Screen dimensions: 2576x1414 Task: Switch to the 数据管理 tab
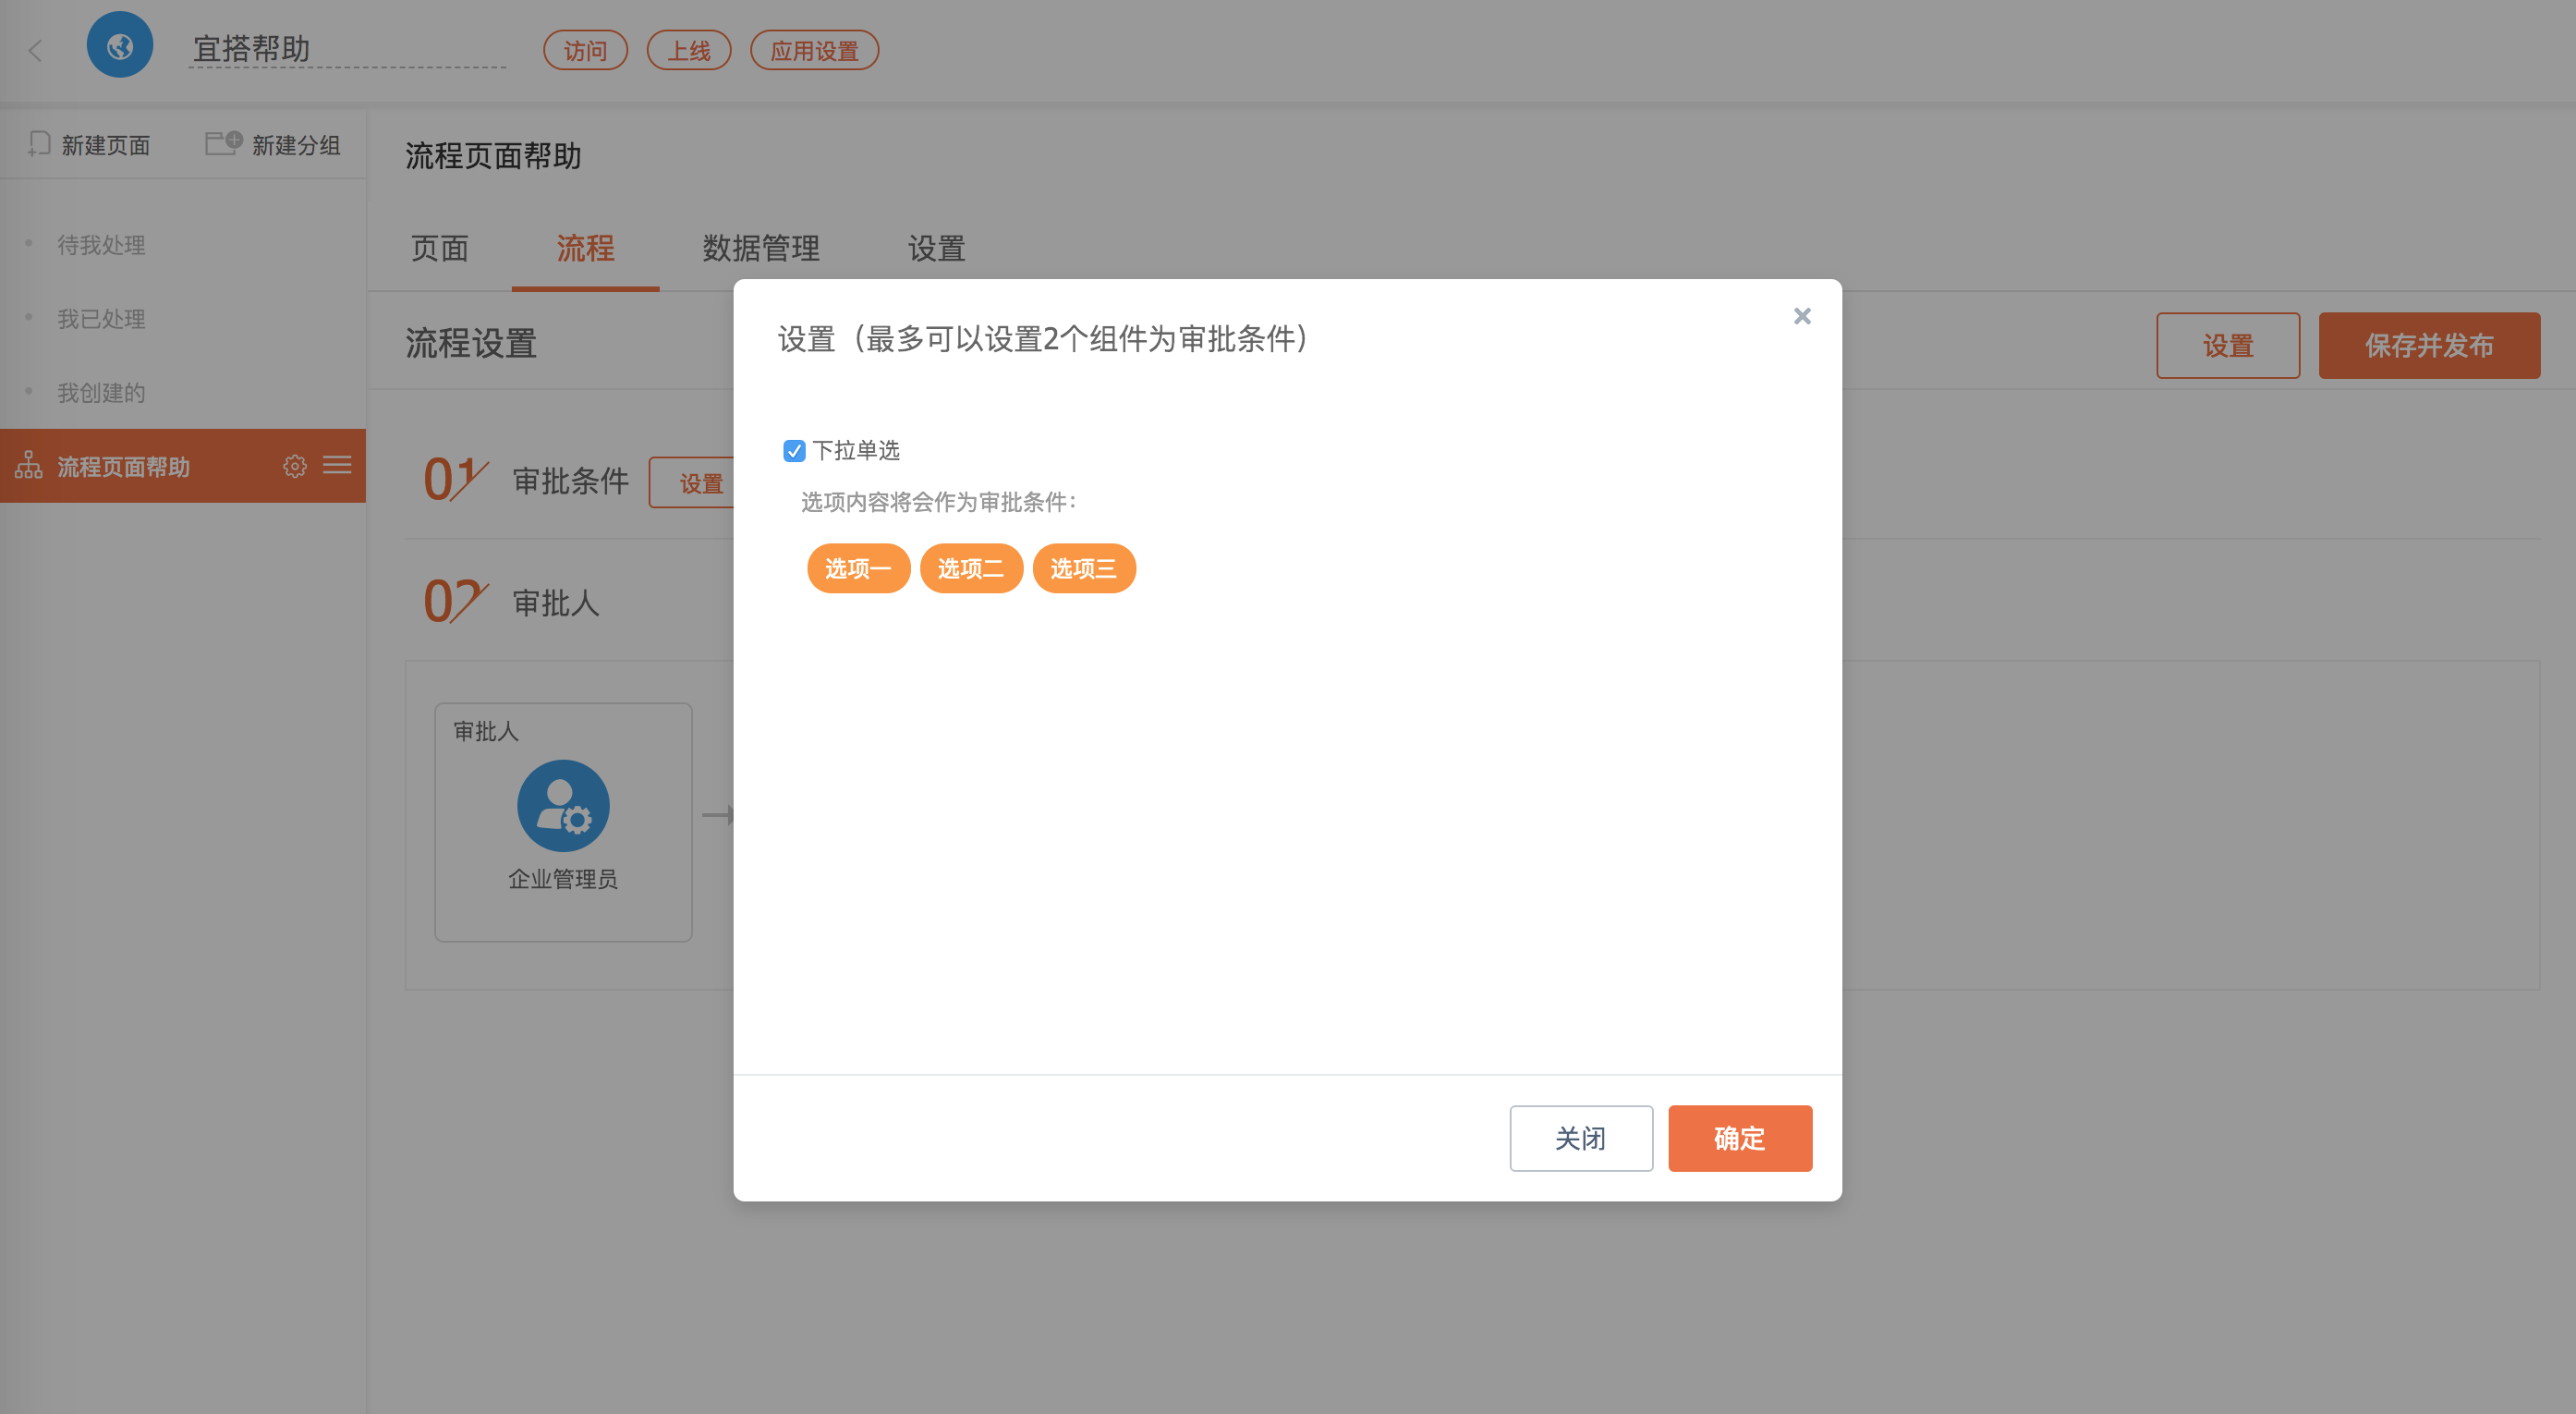[761, 248]
